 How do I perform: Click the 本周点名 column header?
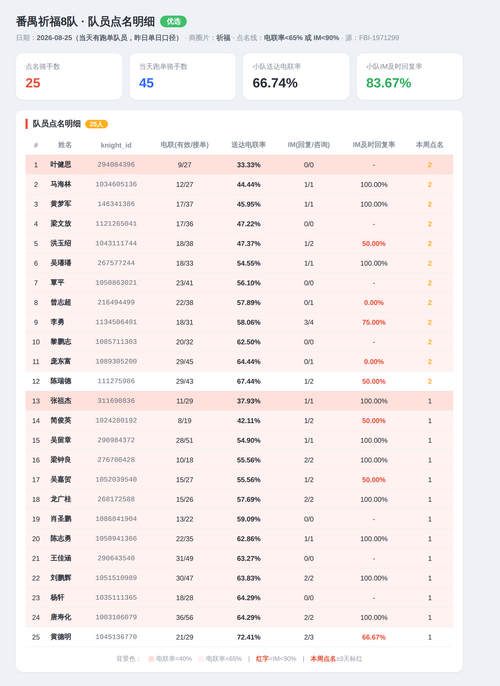point(430,145)
